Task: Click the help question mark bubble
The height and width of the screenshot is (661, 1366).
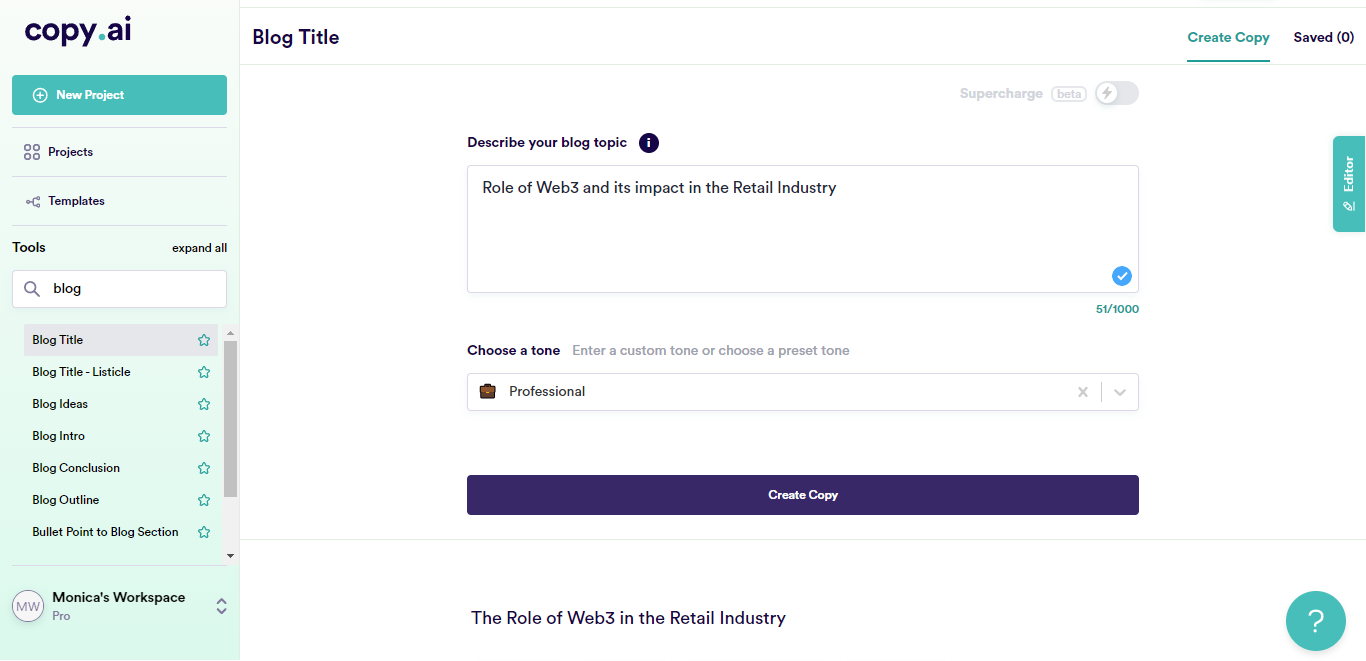Action: [x=1315, y=621]
